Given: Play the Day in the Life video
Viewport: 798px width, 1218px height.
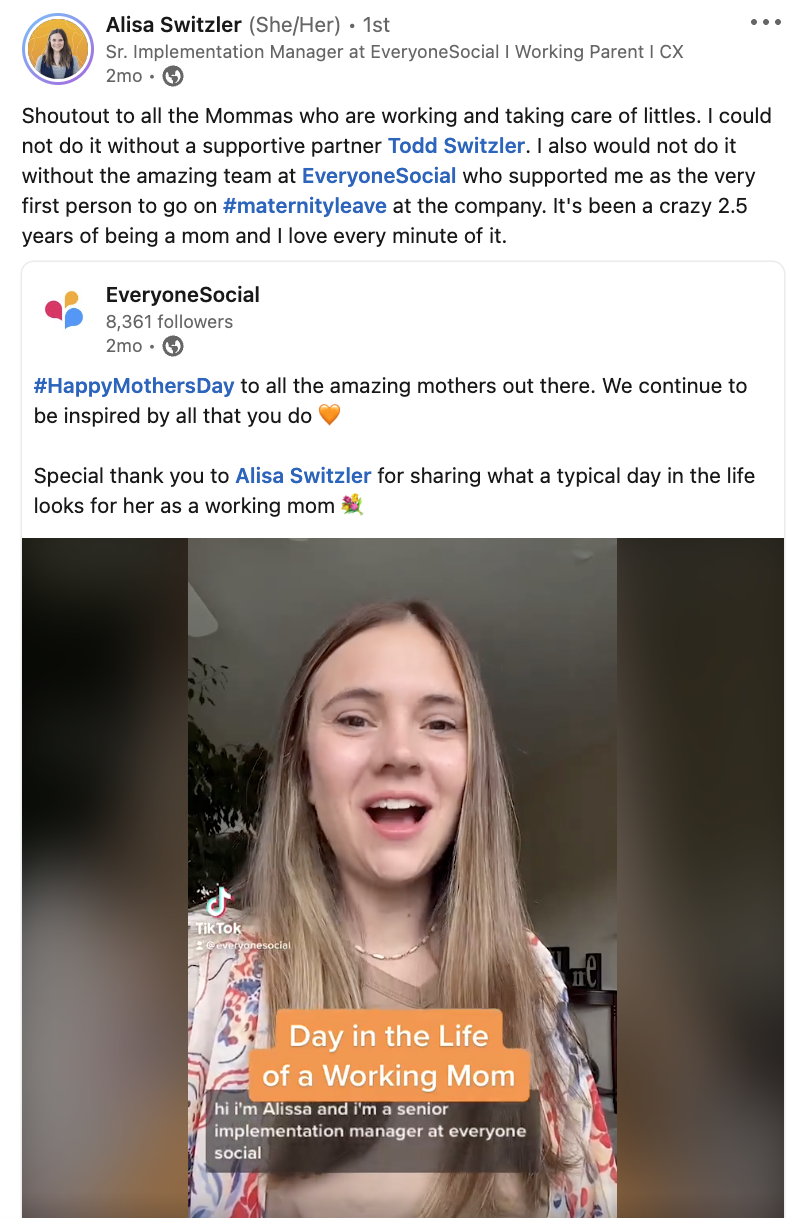Looking at the screenshot, I should click(403, 878).
